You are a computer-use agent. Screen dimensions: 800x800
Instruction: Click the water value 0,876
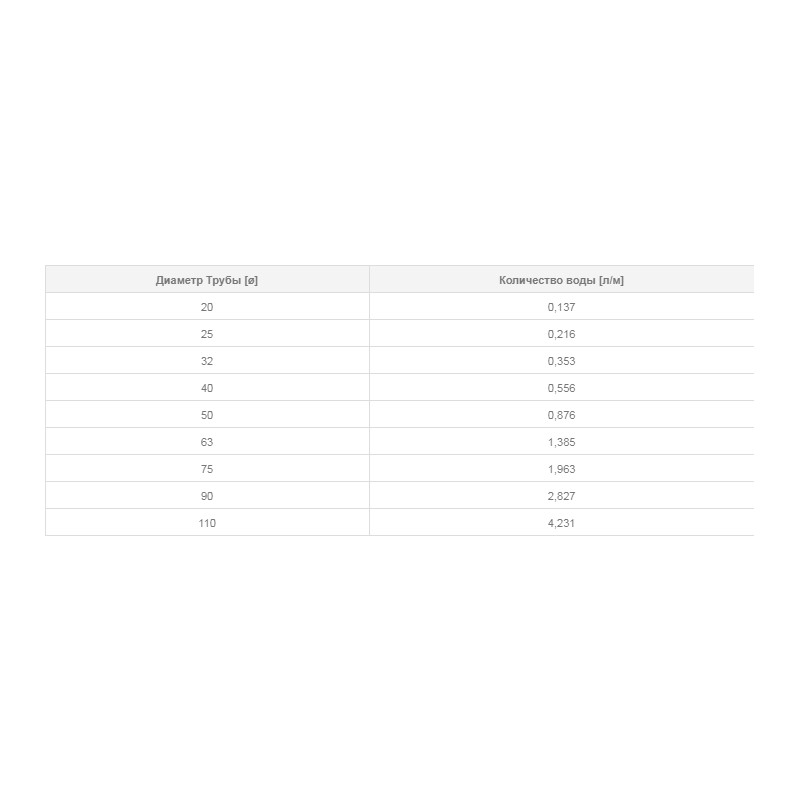[561, 415]
